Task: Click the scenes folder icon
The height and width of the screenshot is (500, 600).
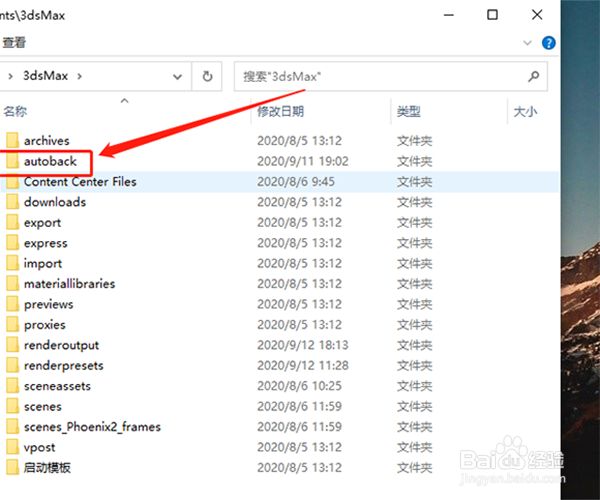Action: tap(12, 406)
